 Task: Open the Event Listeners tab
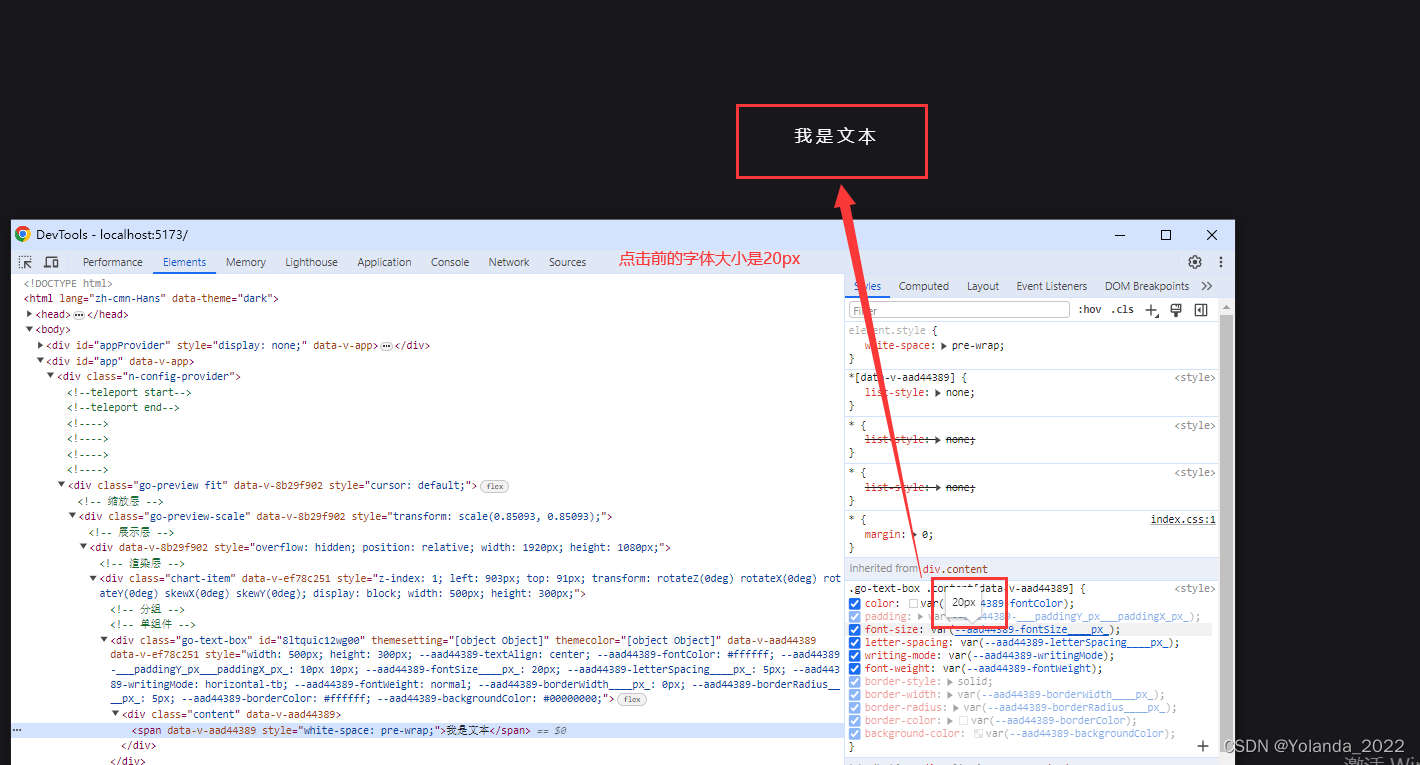[1051, 285]
